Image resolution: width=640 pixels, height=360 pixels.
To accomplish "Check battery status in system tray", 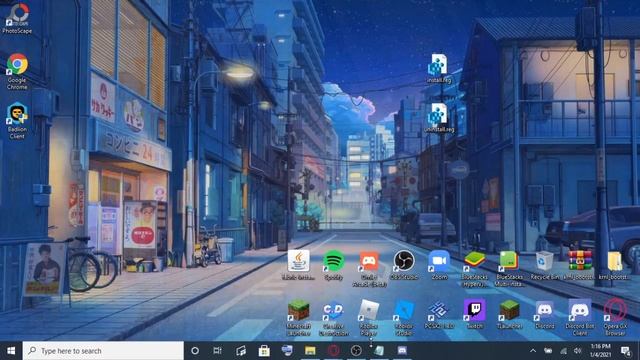I will coord(548,351).
